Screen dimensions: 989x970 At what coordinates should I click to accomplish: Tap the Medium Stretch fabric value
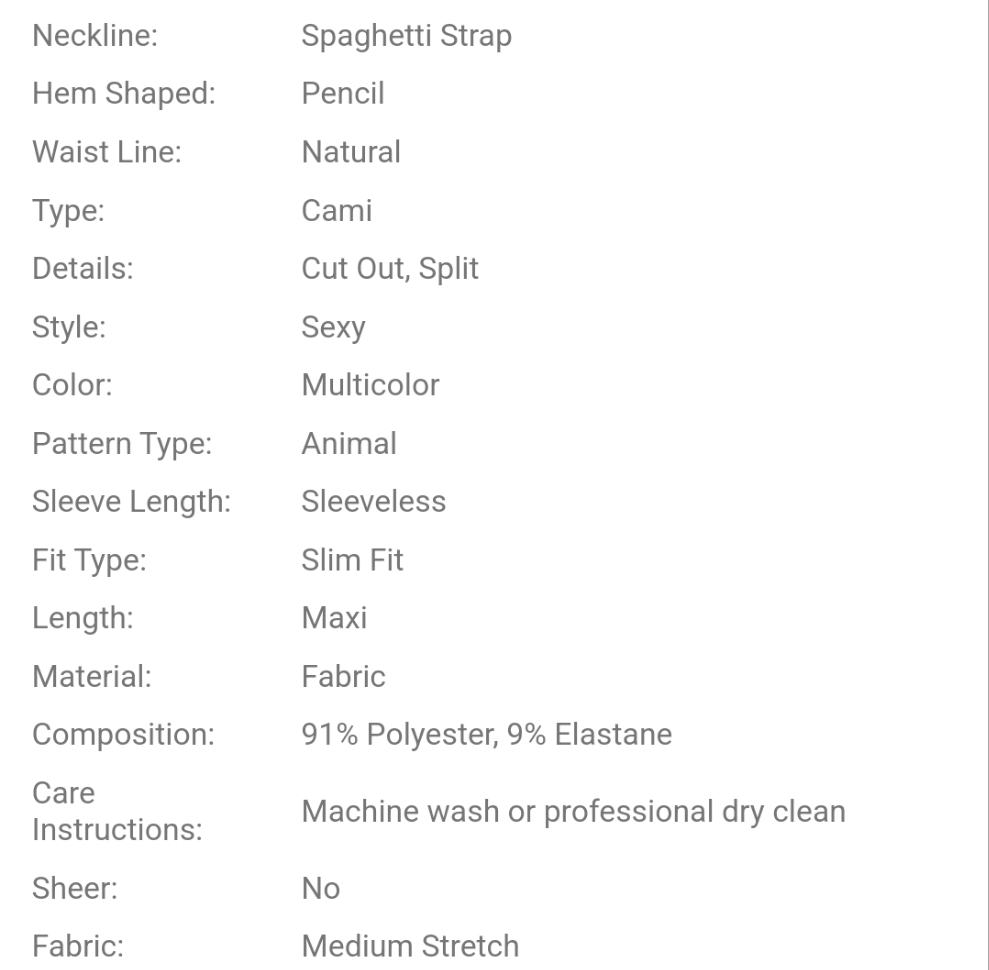(x=410, y=945)
